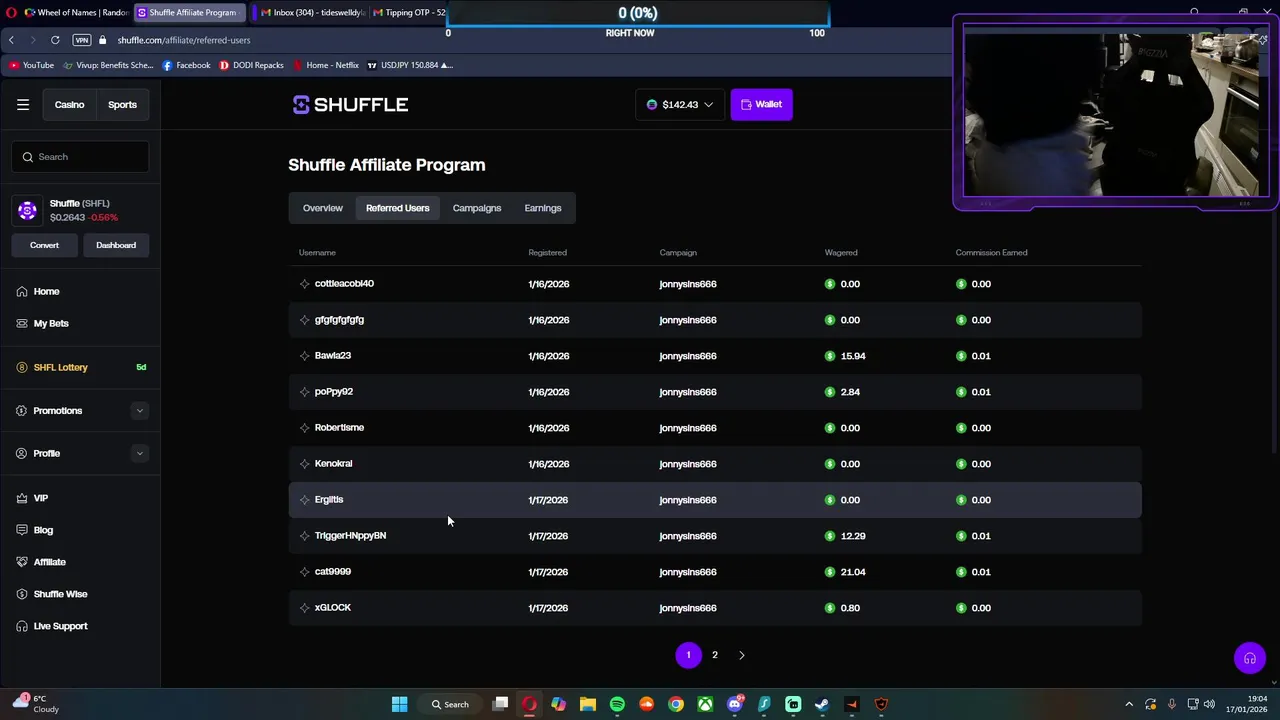
Task: Click the Home icon in the sidebar
Action: (22, 291)
